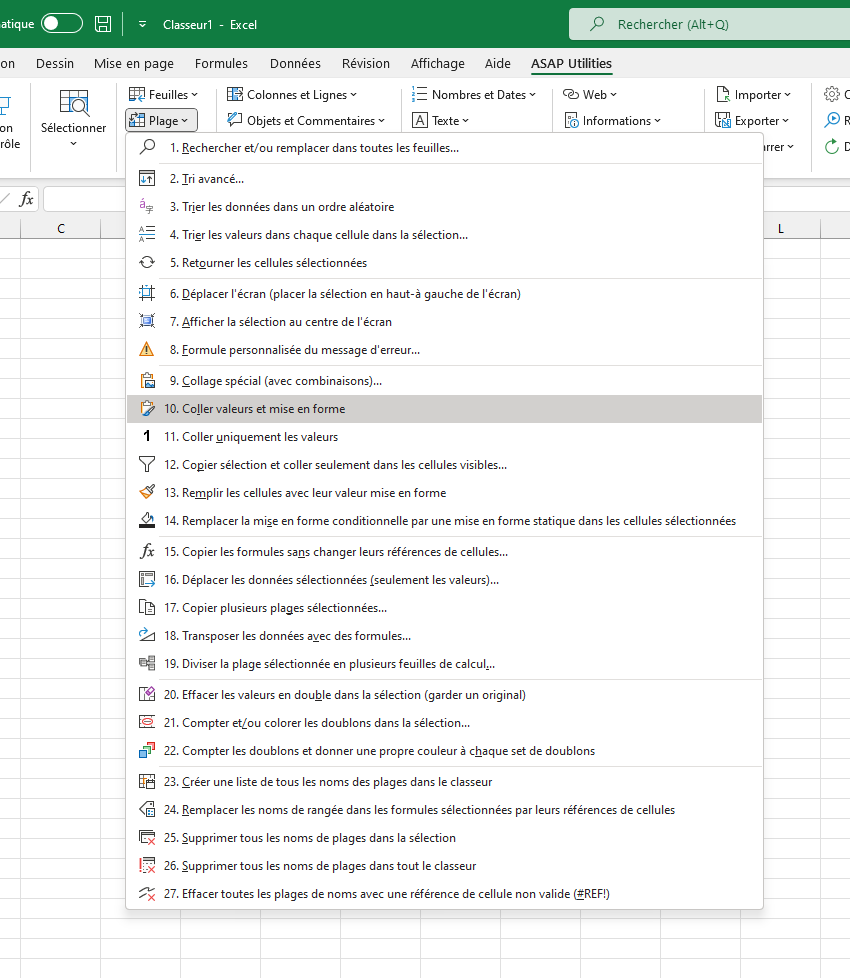
Task: Click the Déplacer l'écran crop icon
Action: (x=147, y=293)
